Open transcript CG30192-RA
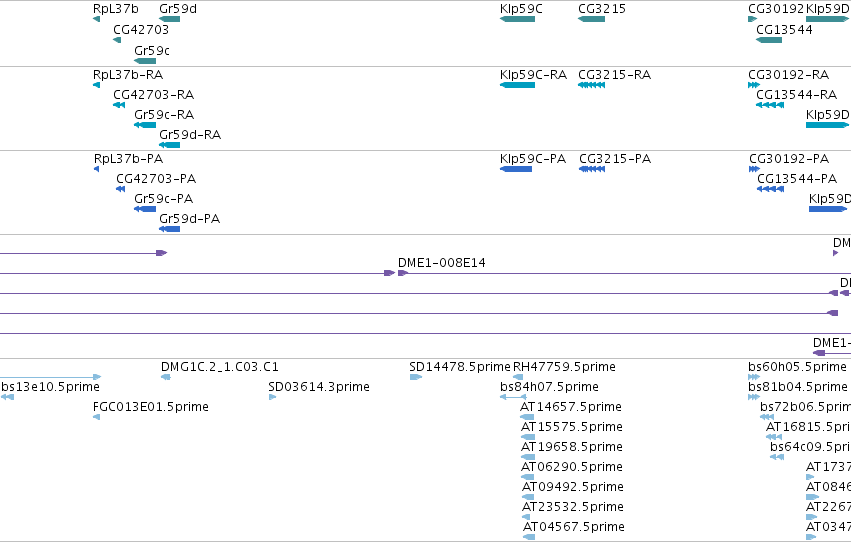Viewport: 851px width, 542px height. 754,85
